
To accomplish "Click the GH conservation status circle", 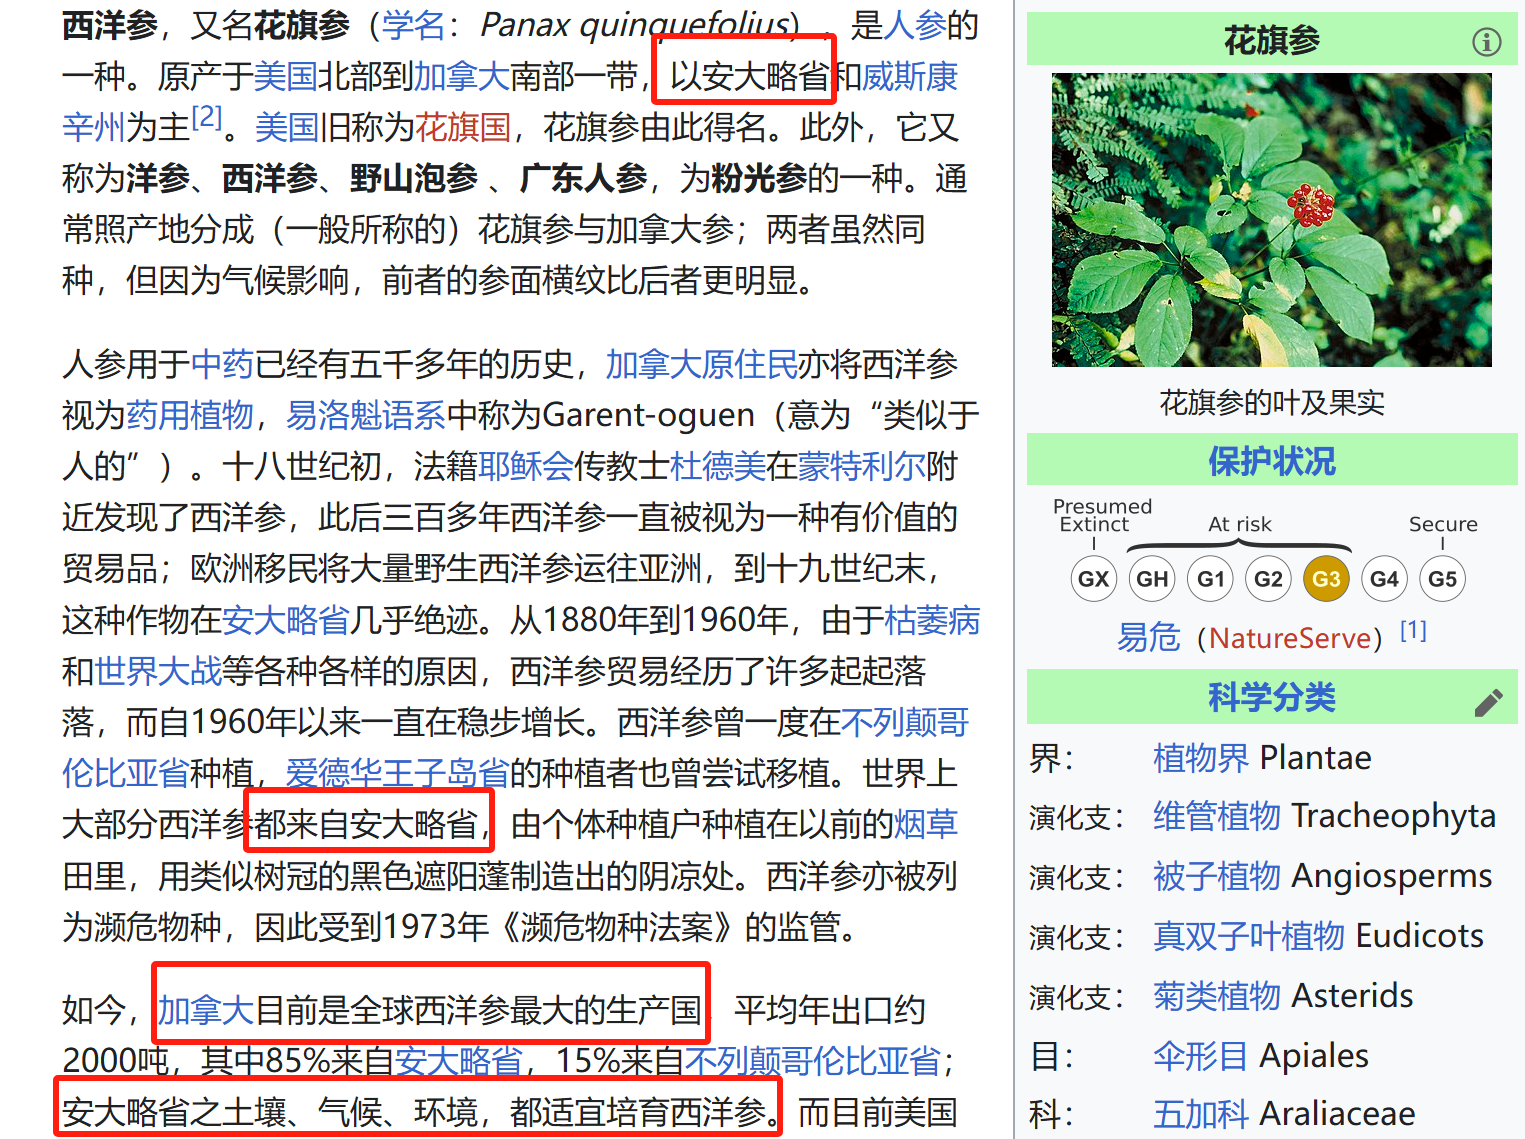I will [1152, 579].
